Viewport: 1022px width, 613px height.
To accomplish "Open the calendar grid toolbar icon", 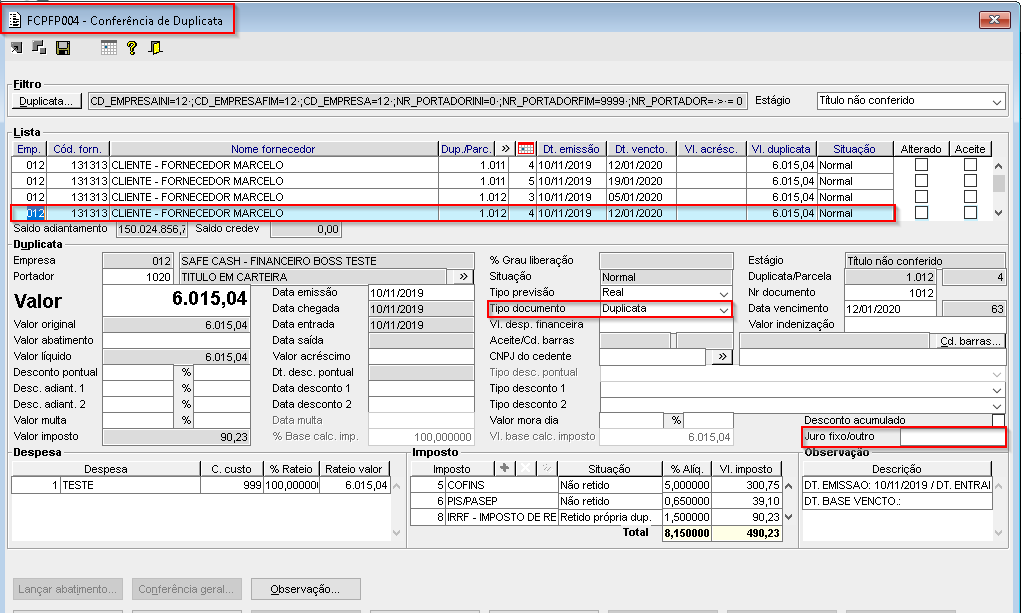I will [109, 48].
